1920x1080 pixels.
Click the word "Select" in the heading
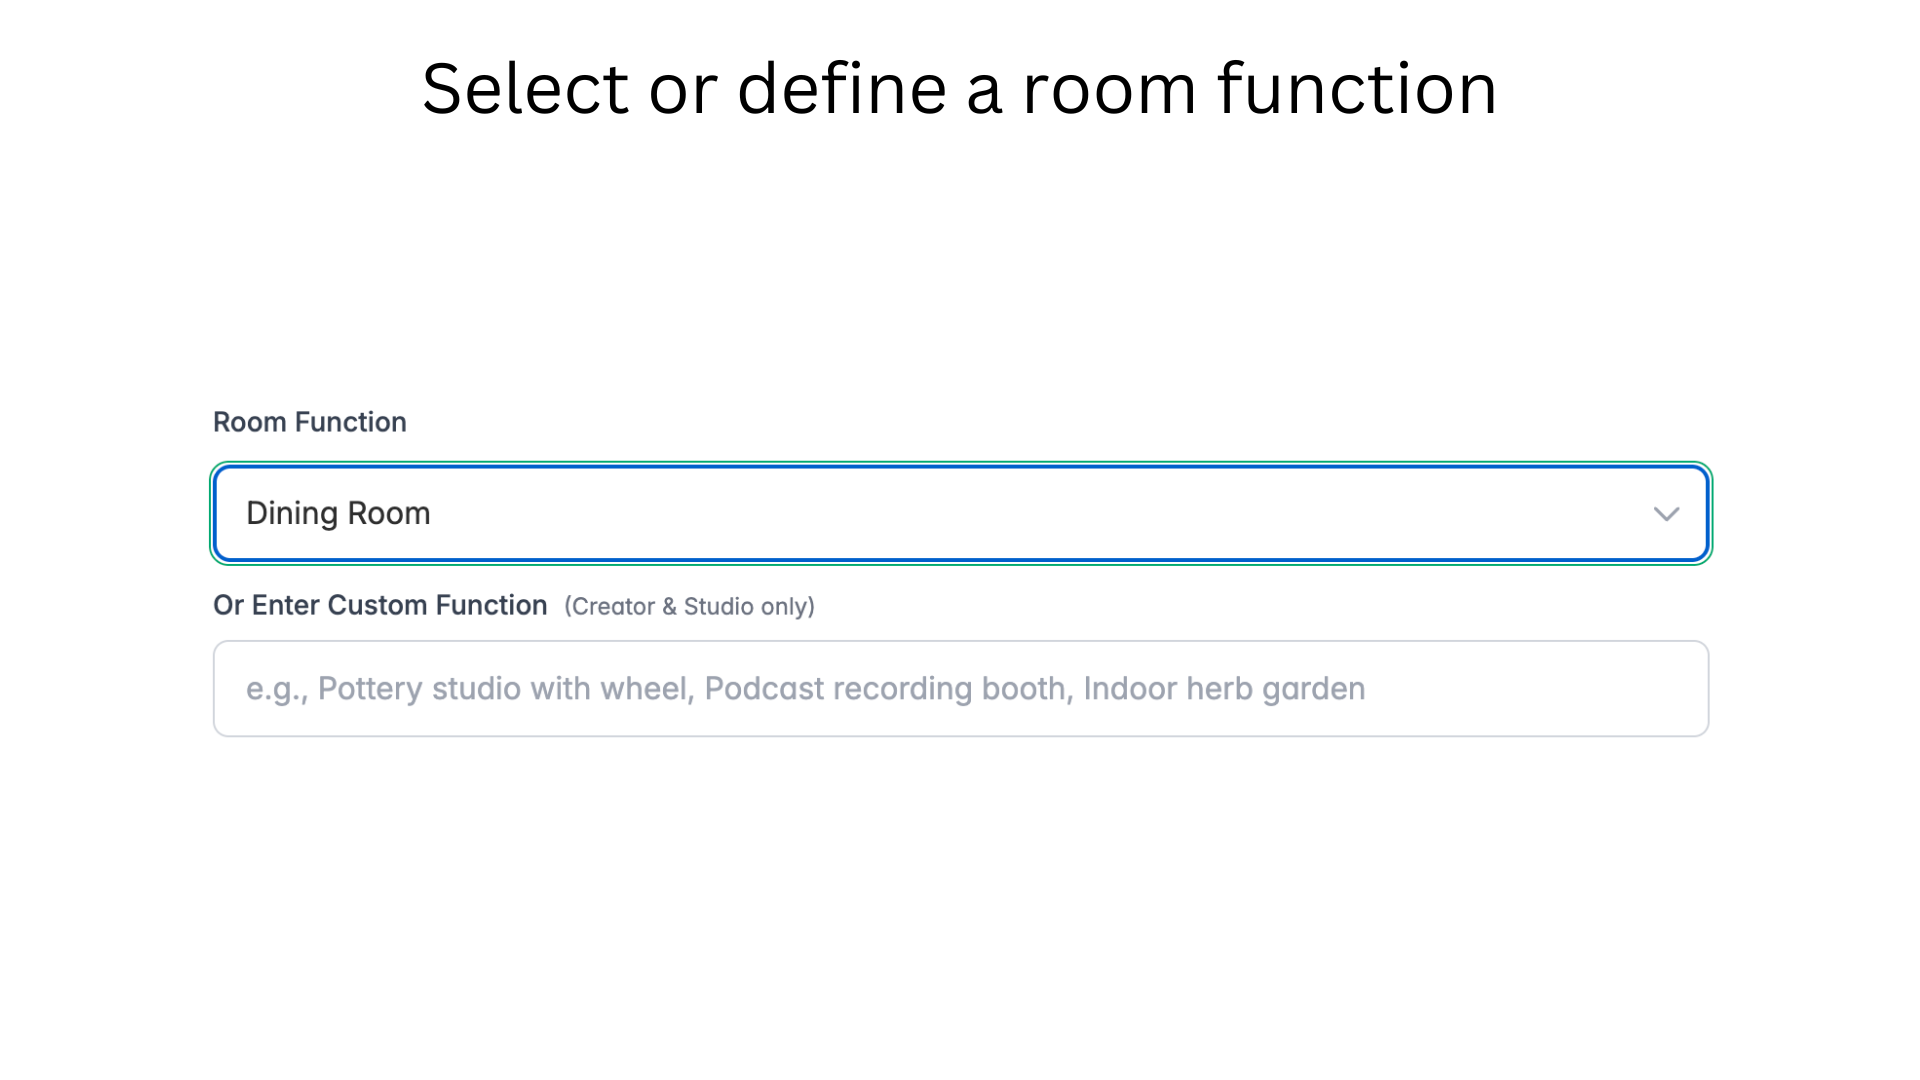click(526, 89)
